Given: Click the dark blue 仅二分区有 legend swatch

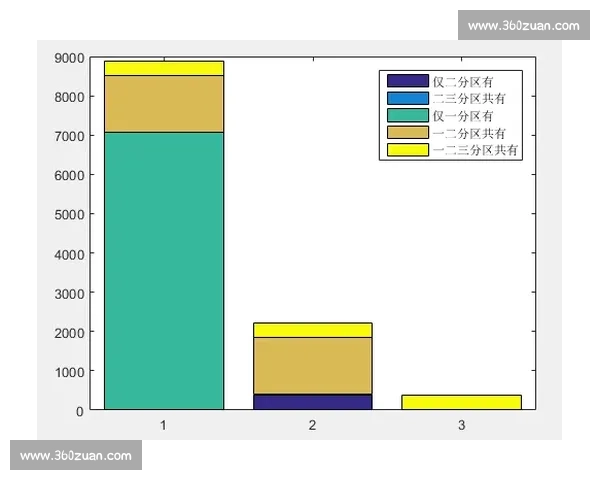Looking at the screenshot, I should pos(405,81).
